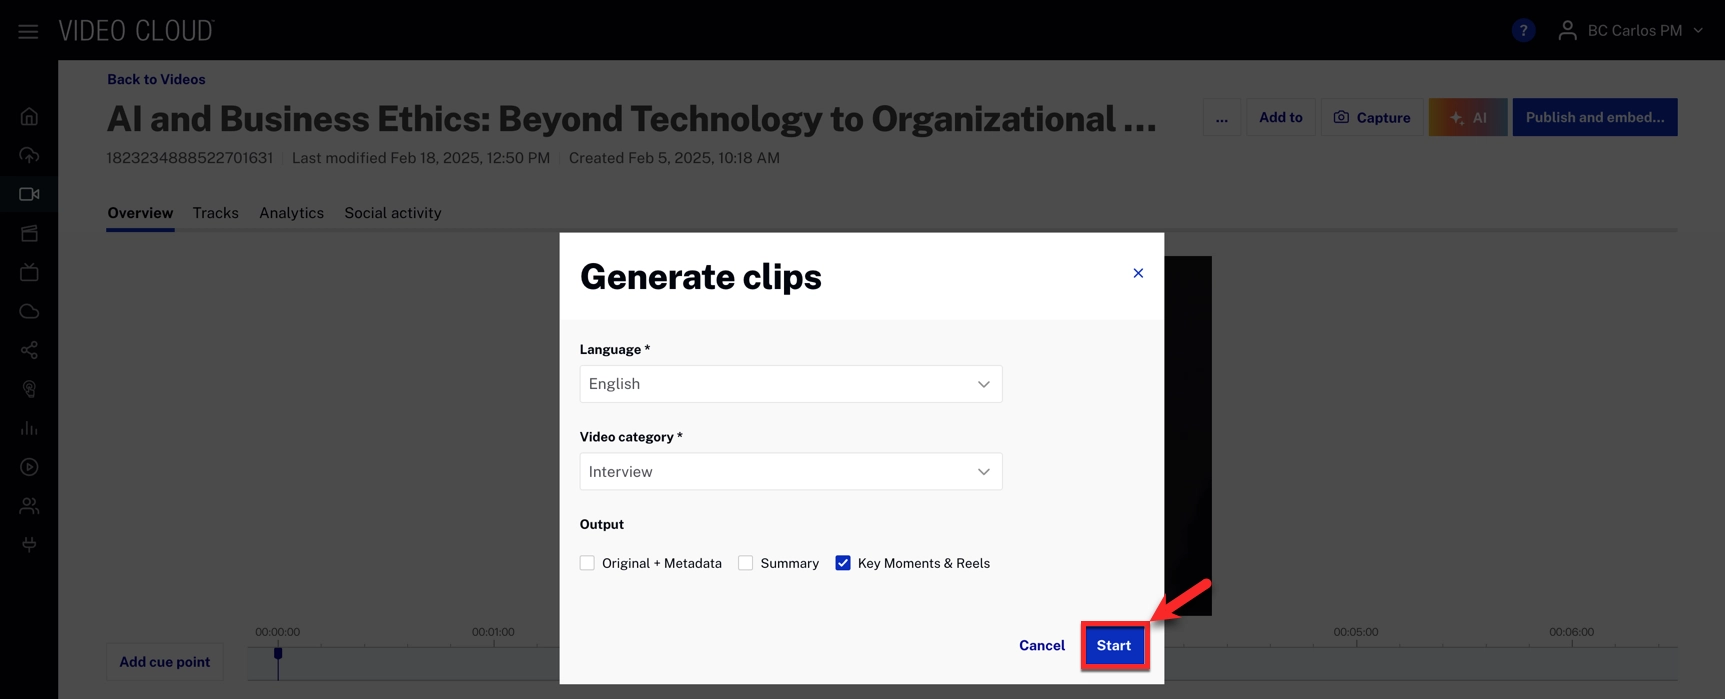Expand the Language dropdown
This screenshot has height=699, width=1725.
click(x=790, y=384)
